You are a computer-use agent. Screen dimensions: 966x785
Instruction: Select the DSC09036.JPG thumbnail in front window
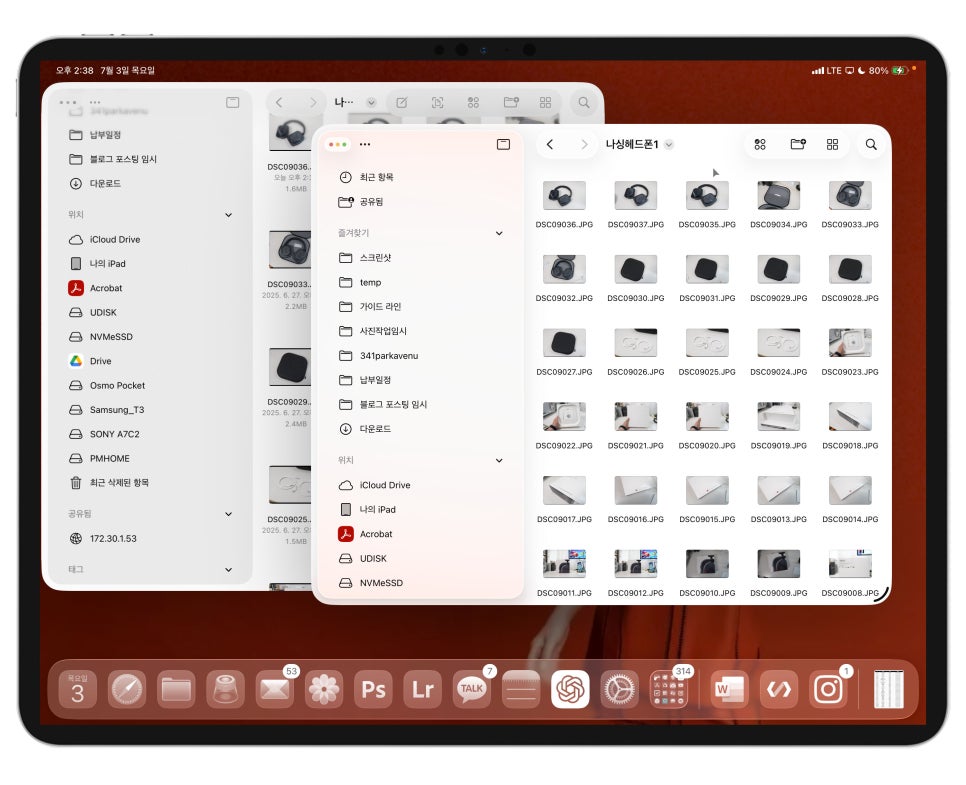[x=564, y=195]
